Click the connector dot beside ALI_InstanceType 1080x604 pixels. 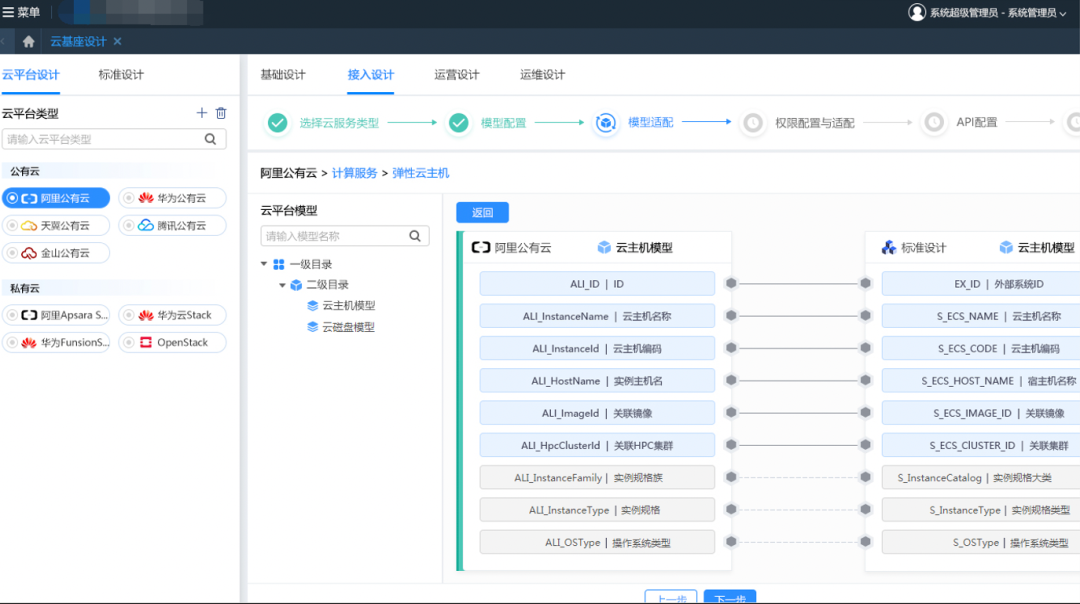tap(731, 510)
